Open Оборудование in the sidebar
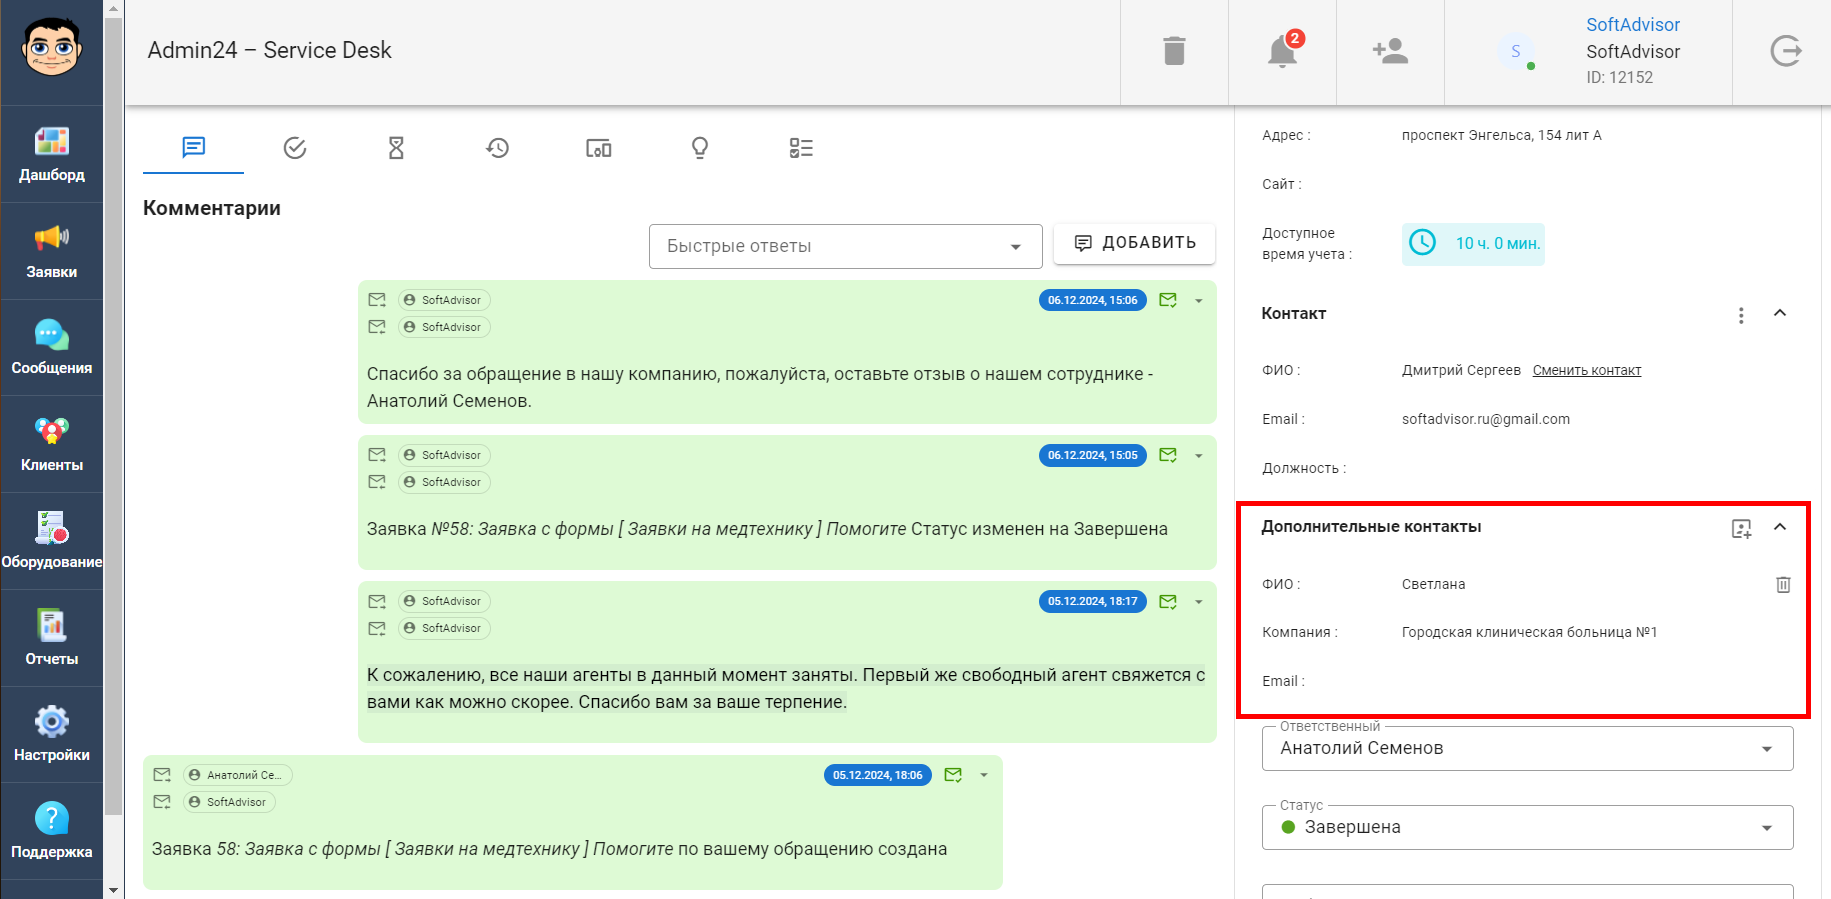The width and height of the screenshot is (1831, 899). click(52, 542)
